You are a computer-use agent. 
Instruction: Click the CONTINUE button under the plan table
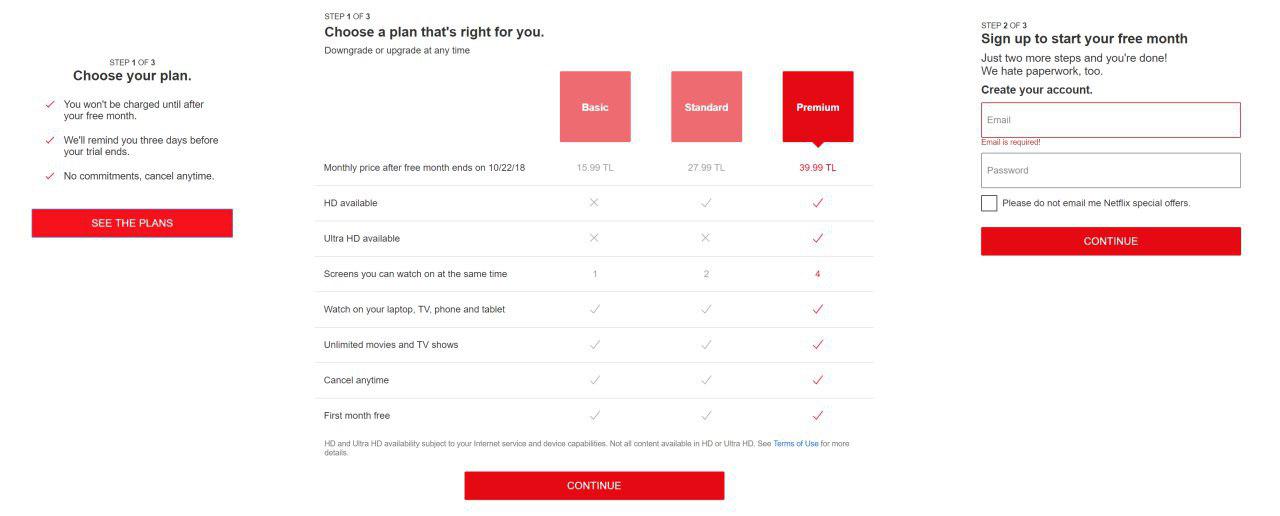click(x=594, y=486)
